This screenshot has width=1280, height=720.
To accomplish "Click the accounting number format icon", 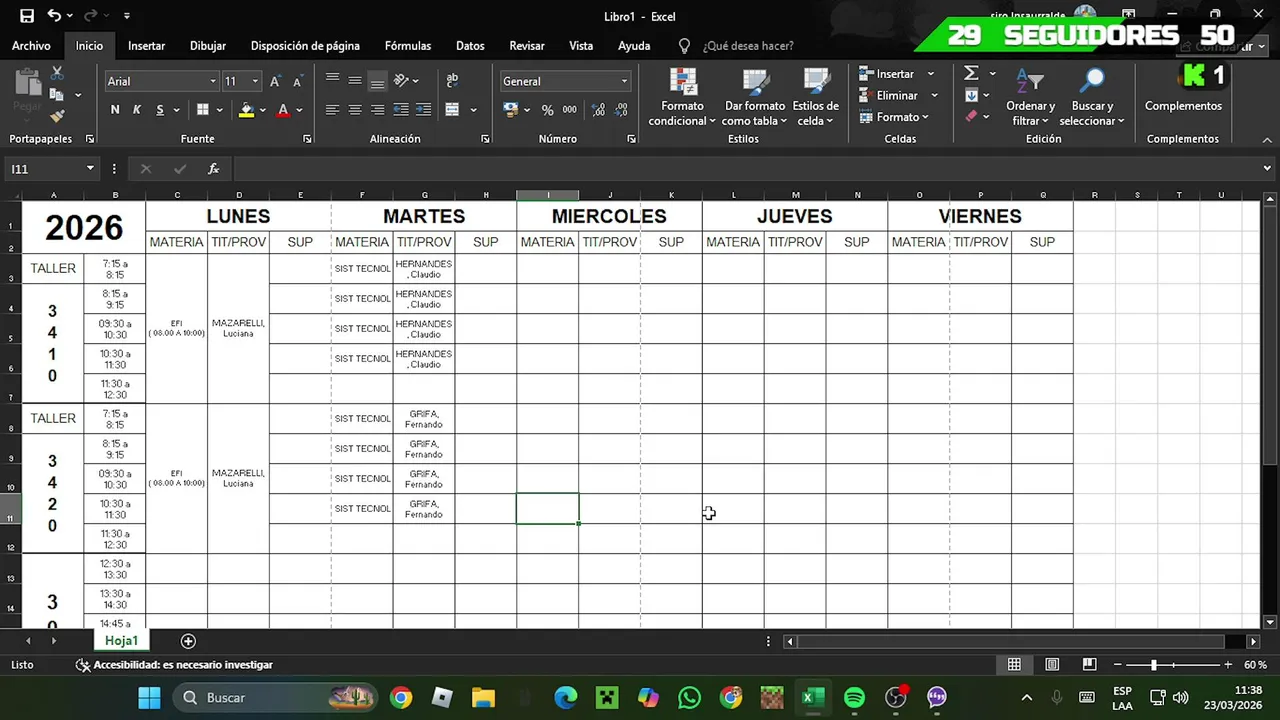I will click(x=510, y=110).
